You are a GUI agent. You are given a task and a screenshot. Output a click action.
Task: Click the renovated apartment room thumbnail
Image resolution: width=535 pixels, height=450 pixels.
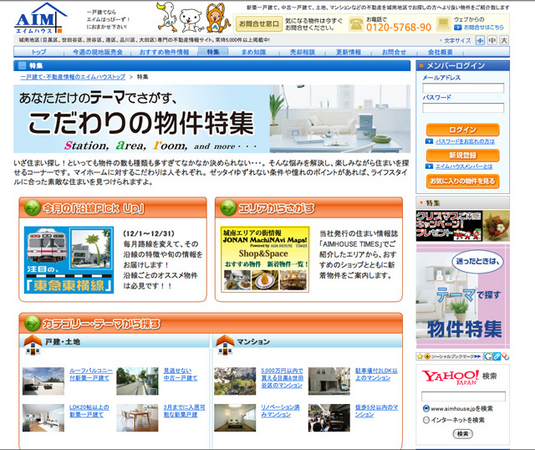point(235,418)
